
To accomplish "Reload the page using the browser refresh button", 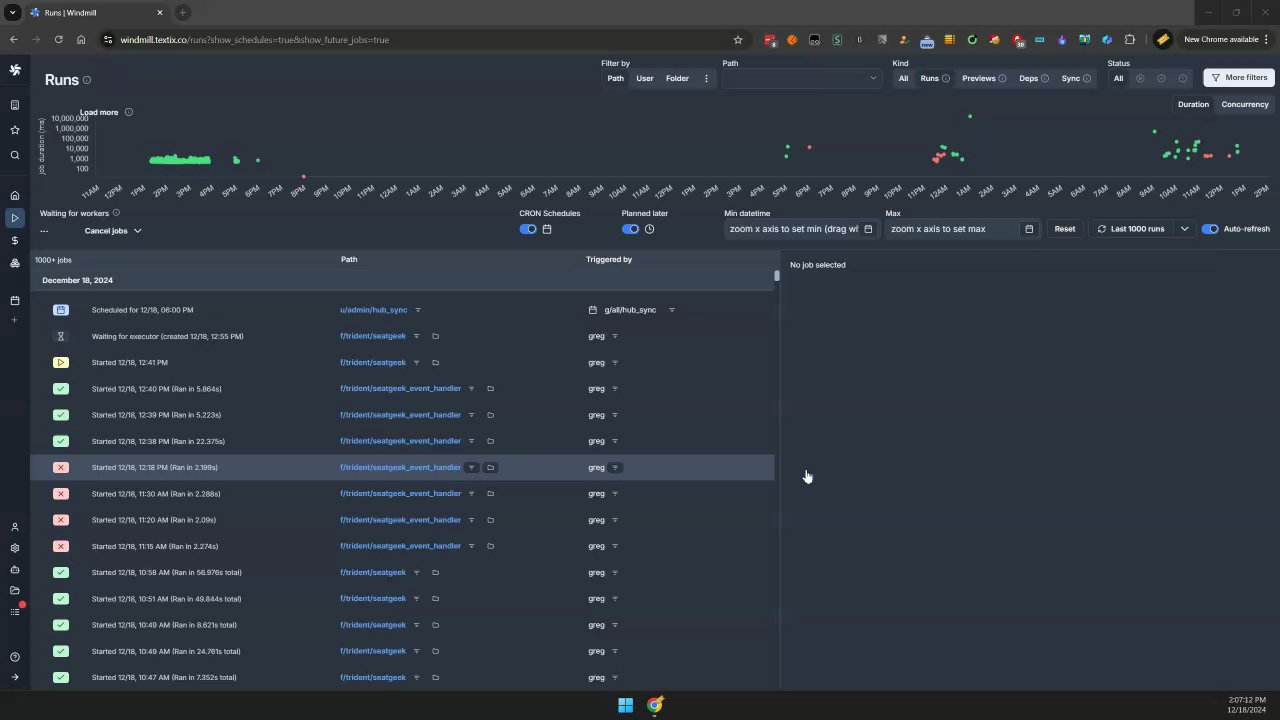I will (59, 40).
